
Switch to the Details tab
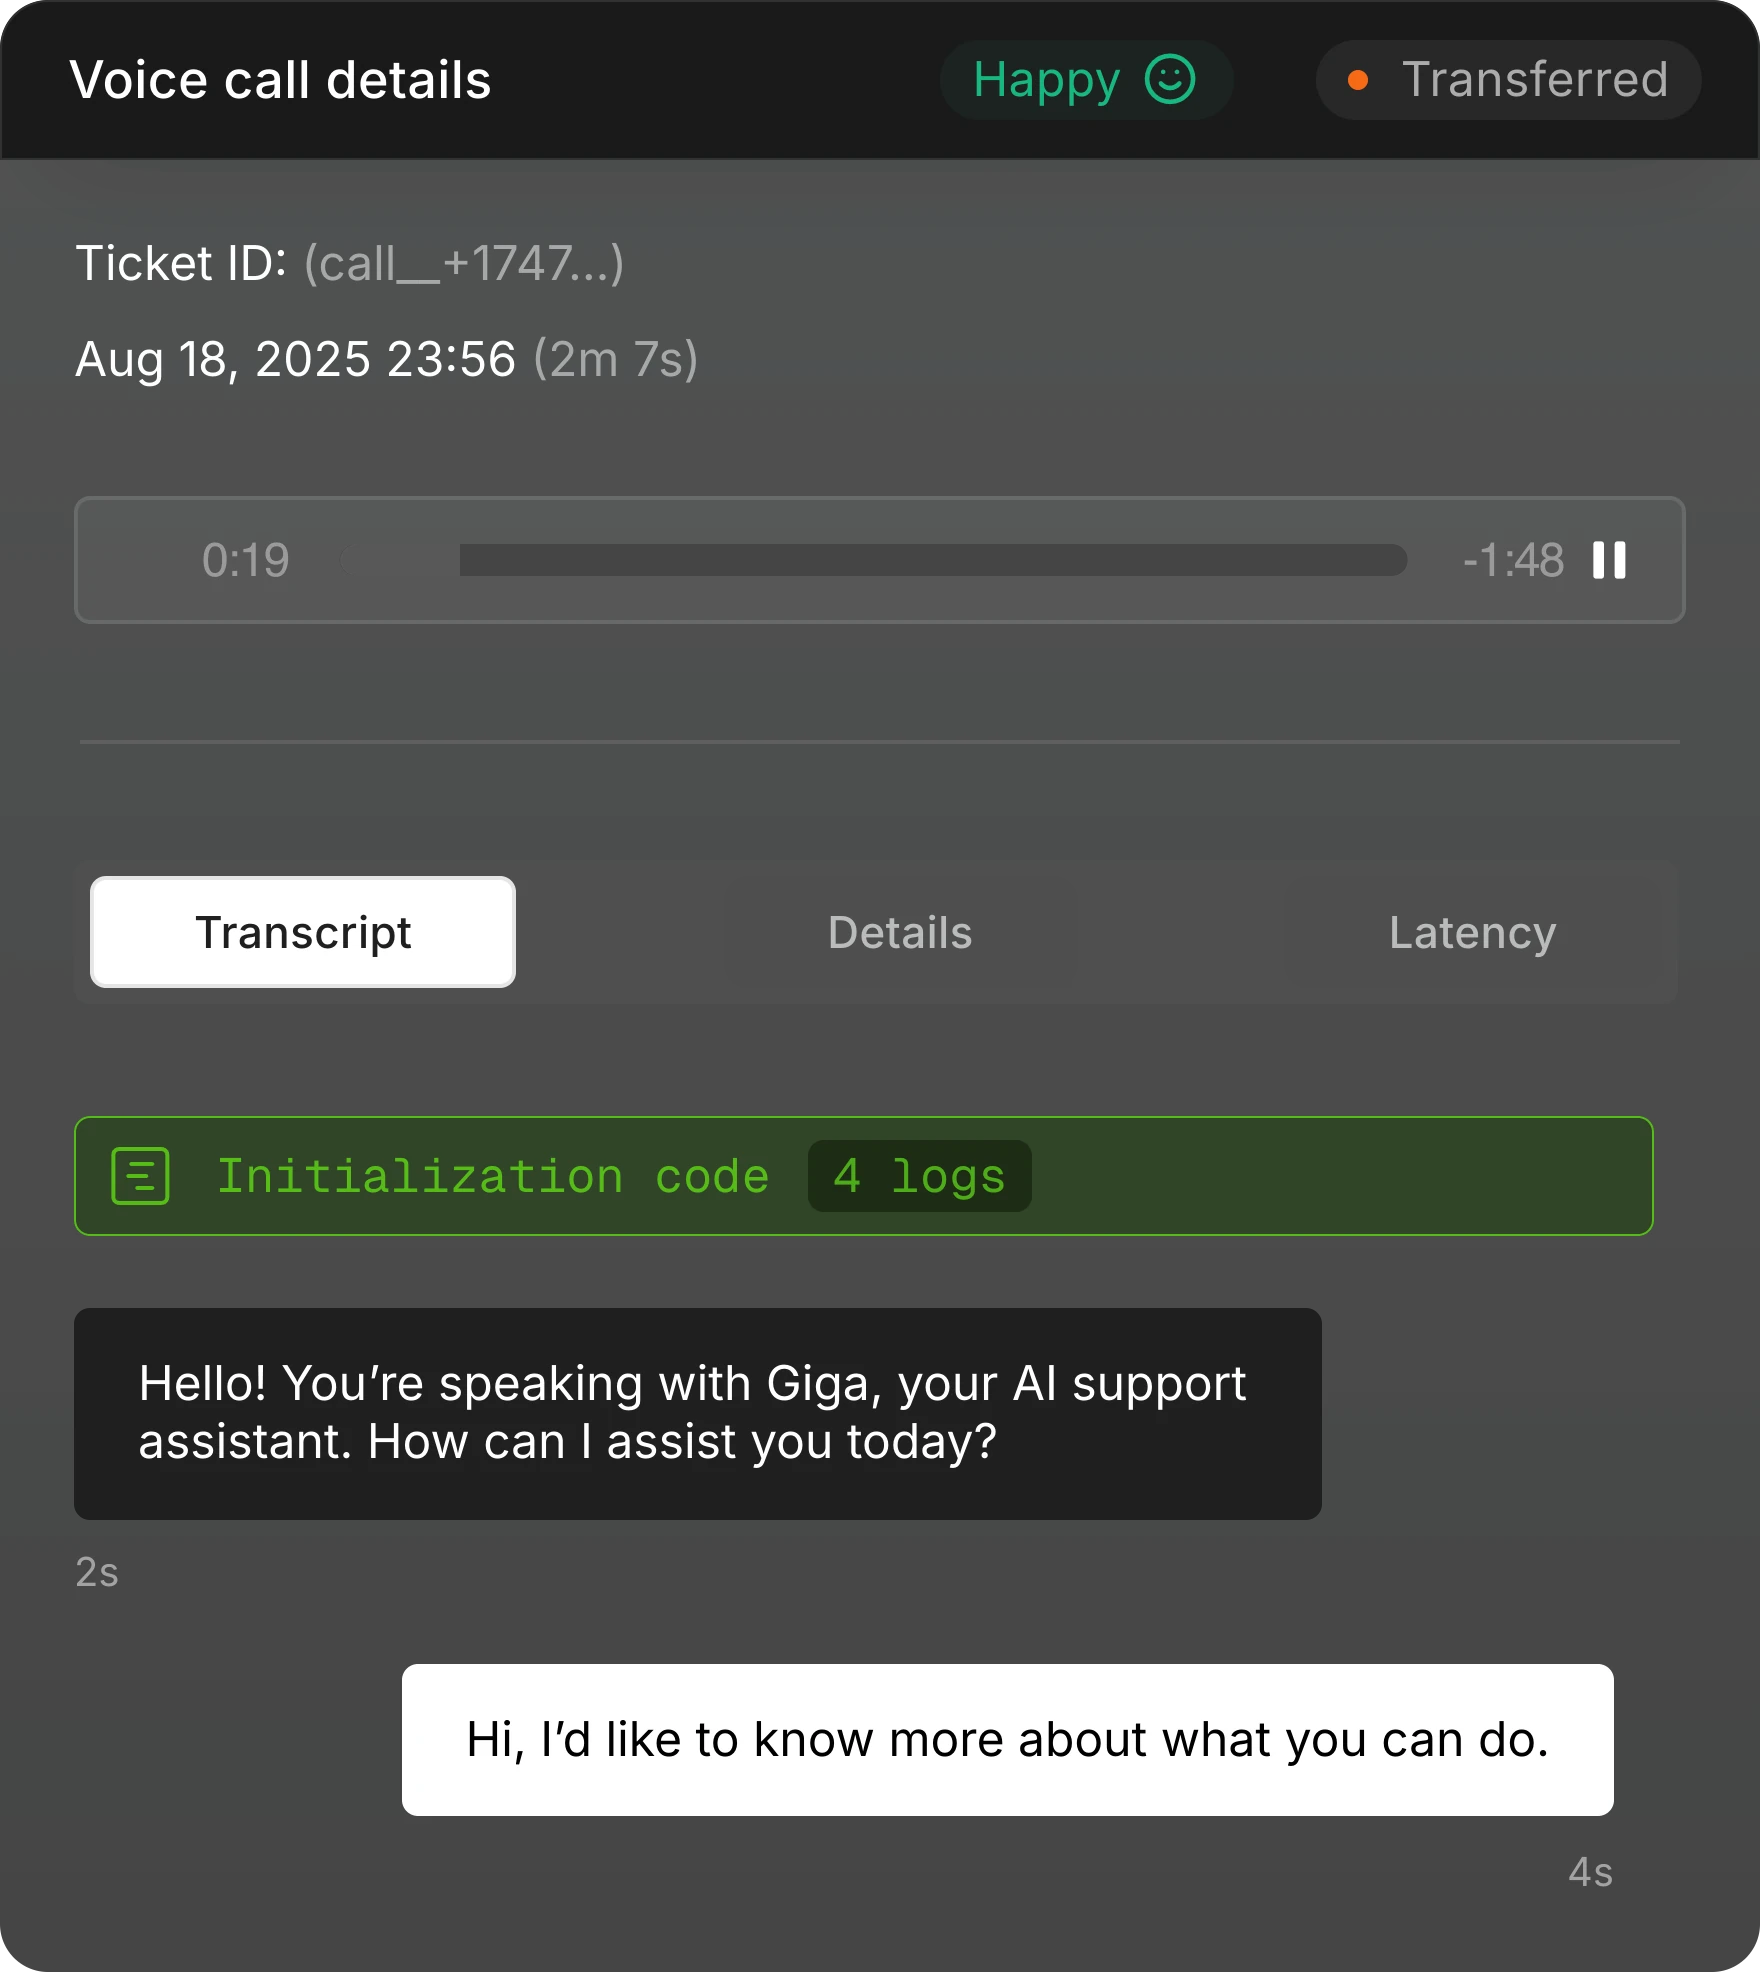pyautogui.click(x=900, y=932)
